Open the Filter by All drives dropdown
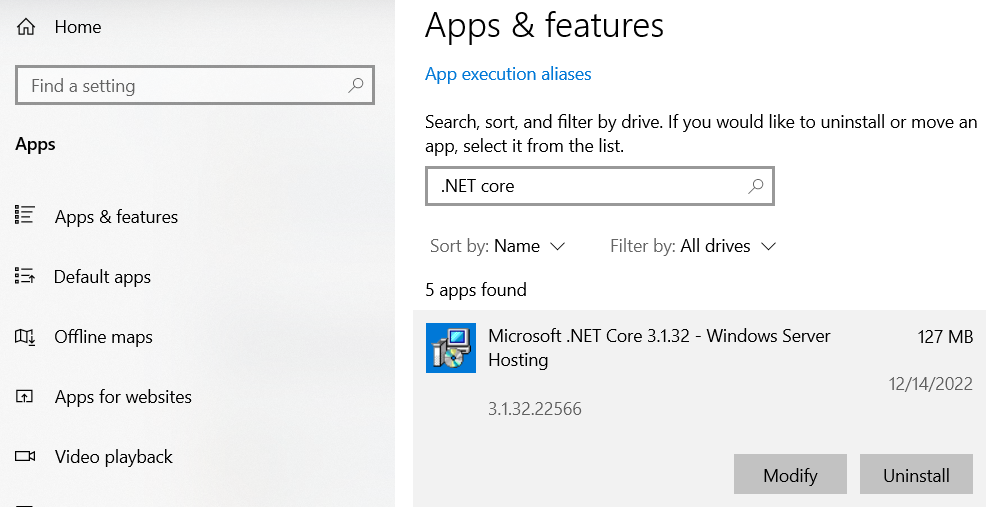Viewport: 993px width, 507px height. [693, 246]
